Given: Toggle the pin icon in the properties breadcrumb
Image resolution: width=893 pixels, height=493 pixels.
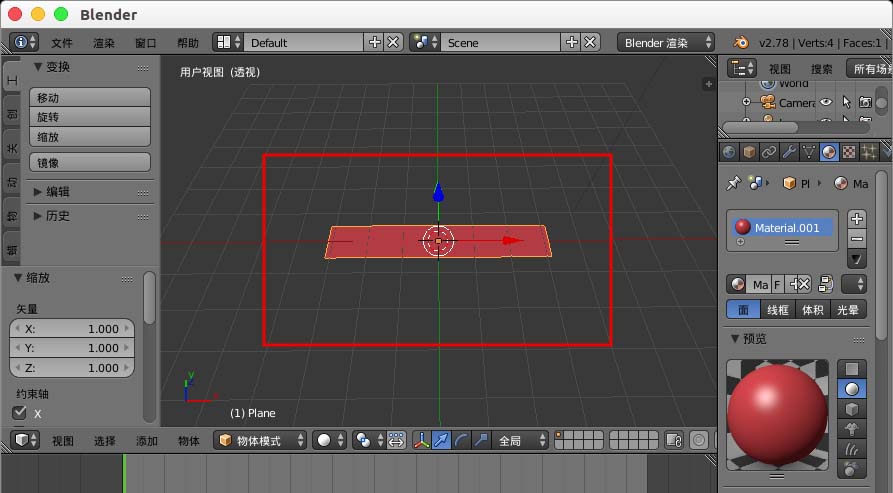Looking at the screenshot, I should (x=734, y=183).
